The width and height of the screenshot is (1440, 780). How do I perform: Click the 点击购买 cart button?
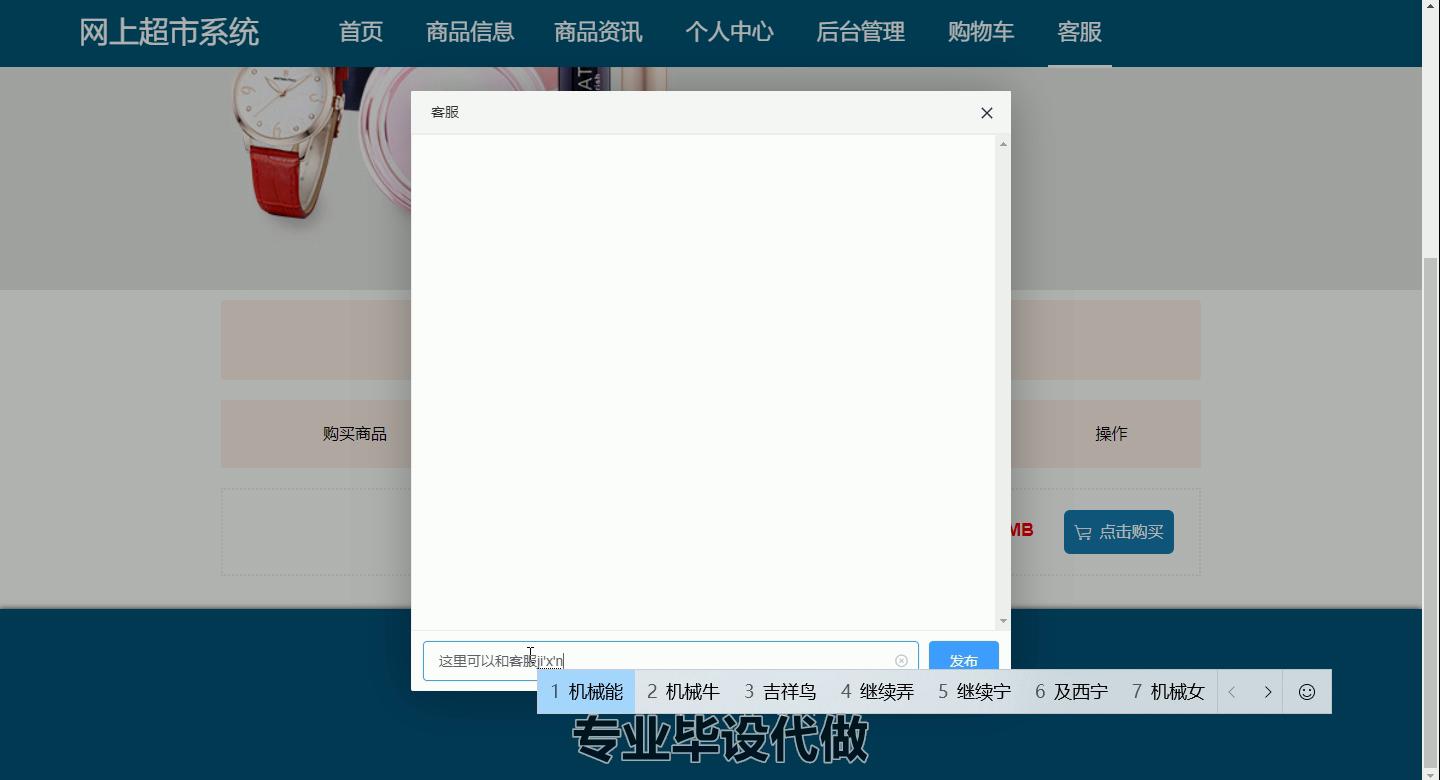click(x=1118, y=532)
